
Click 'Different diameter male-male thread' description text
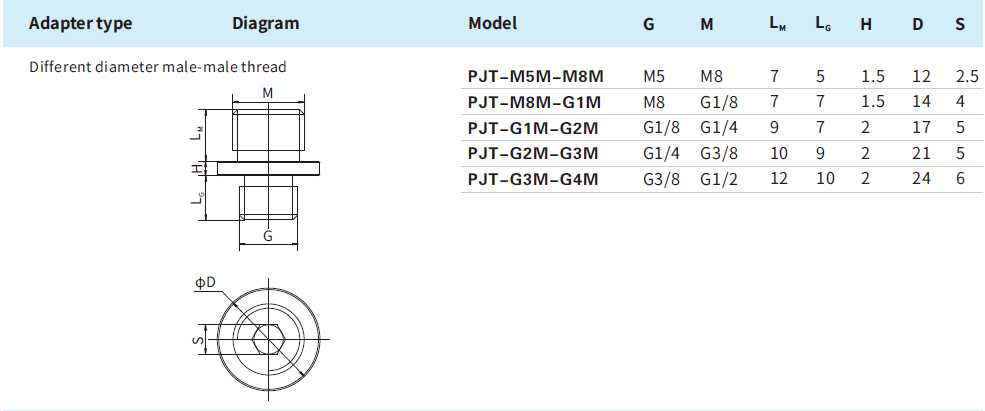[x=158, y=67]
